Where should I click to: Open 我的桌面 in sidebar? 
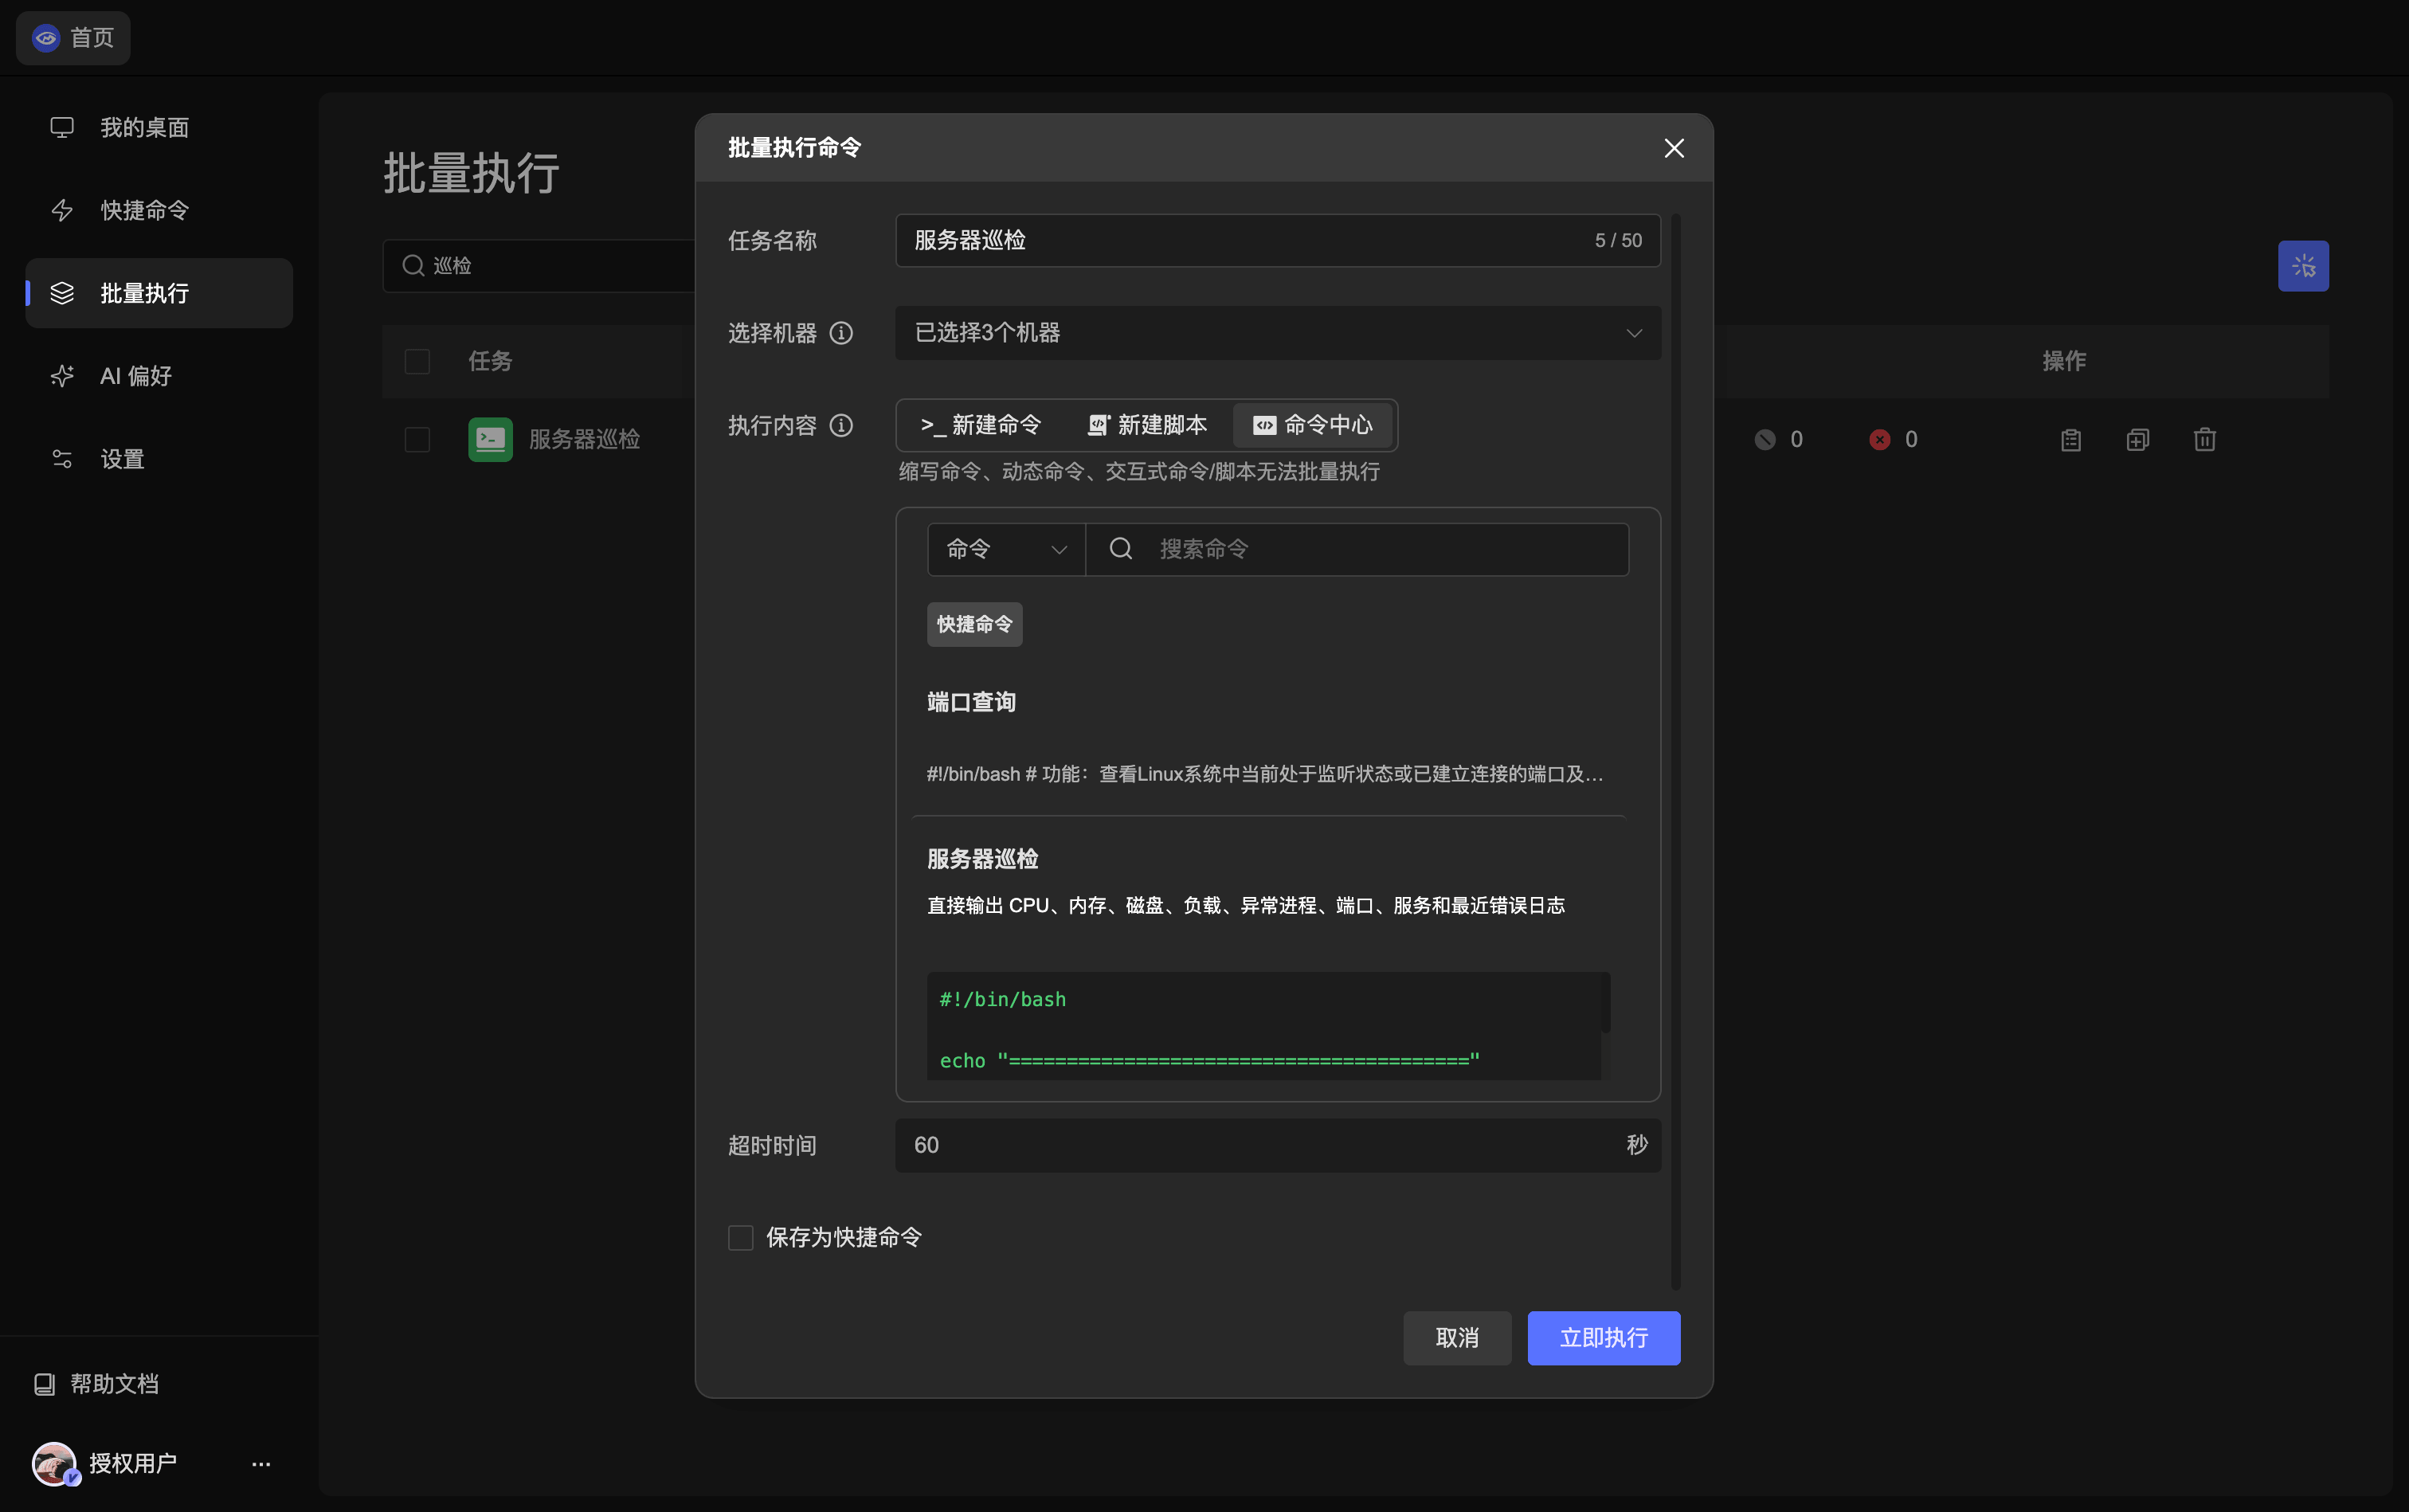pyautogui.click(x=159, y=127)
